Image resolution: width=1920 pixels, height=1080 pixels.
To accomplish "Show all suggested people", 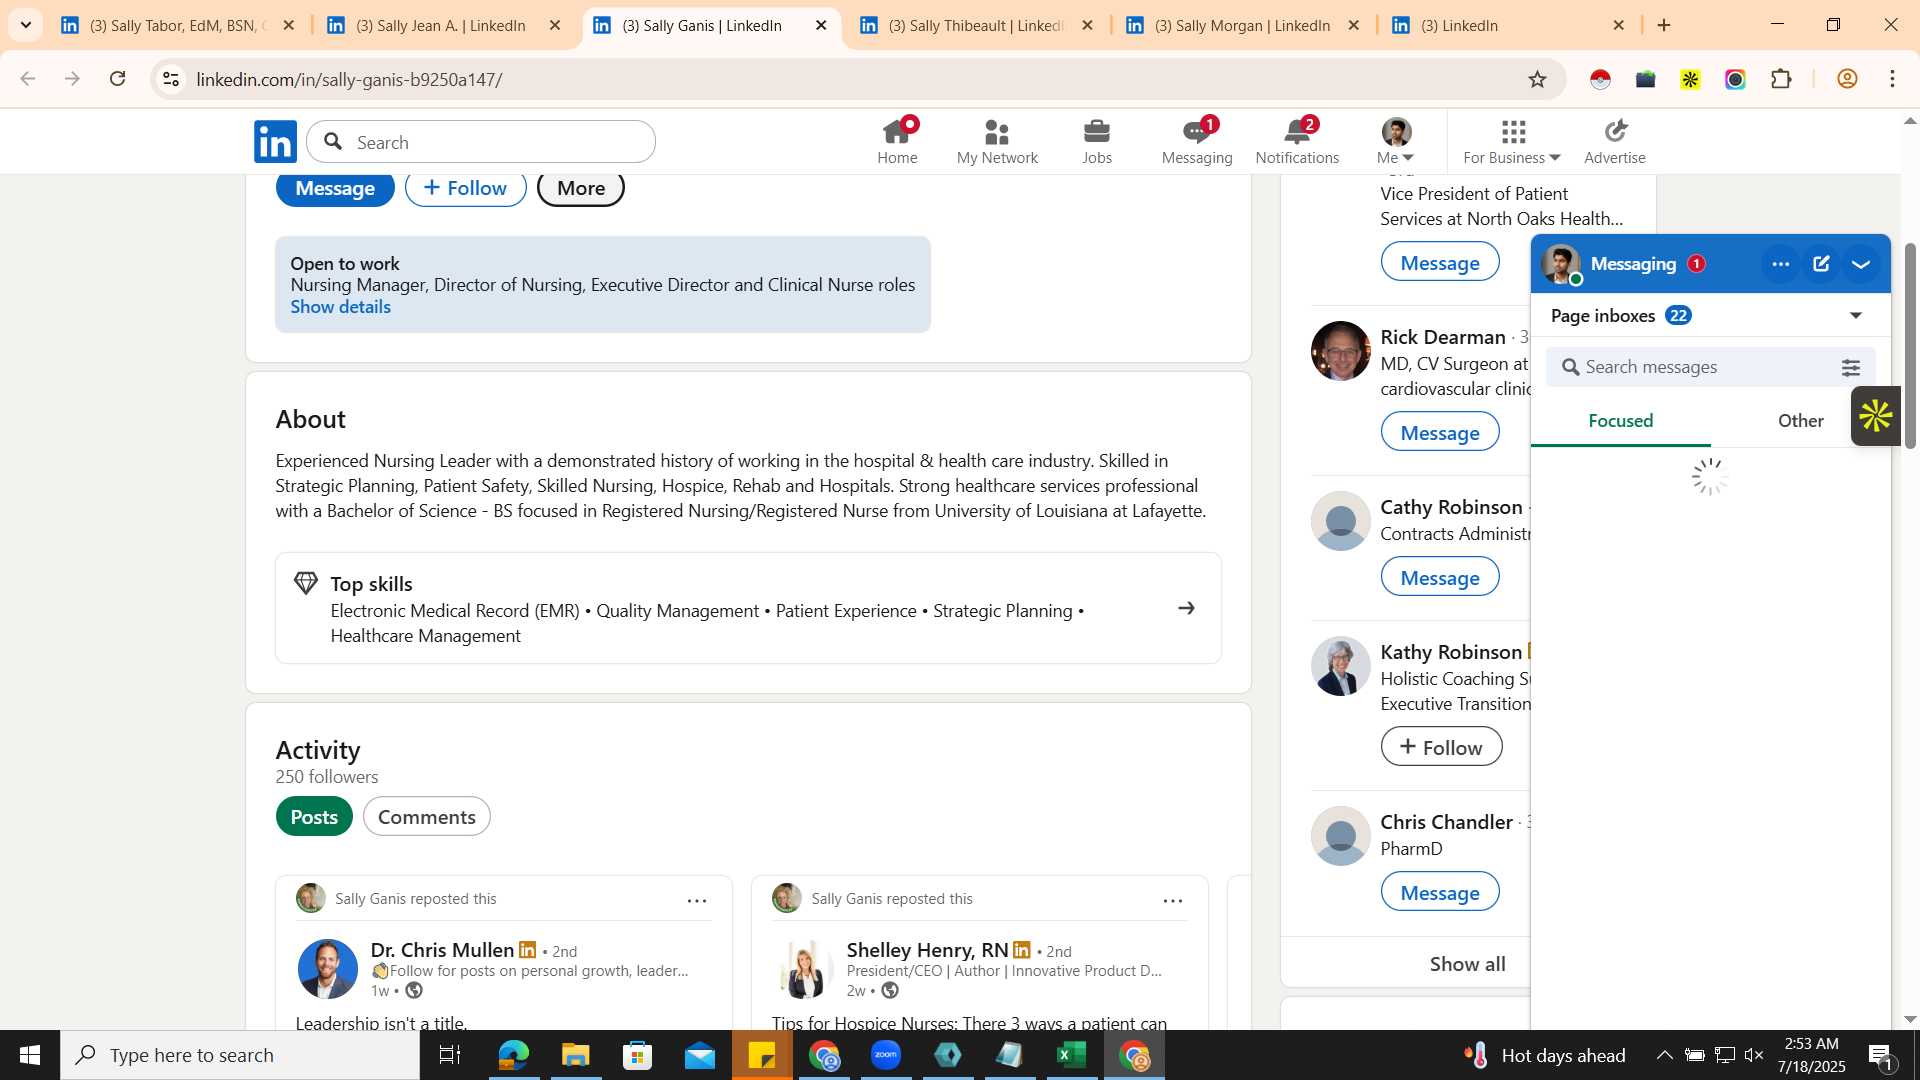I will [1467, 965].
